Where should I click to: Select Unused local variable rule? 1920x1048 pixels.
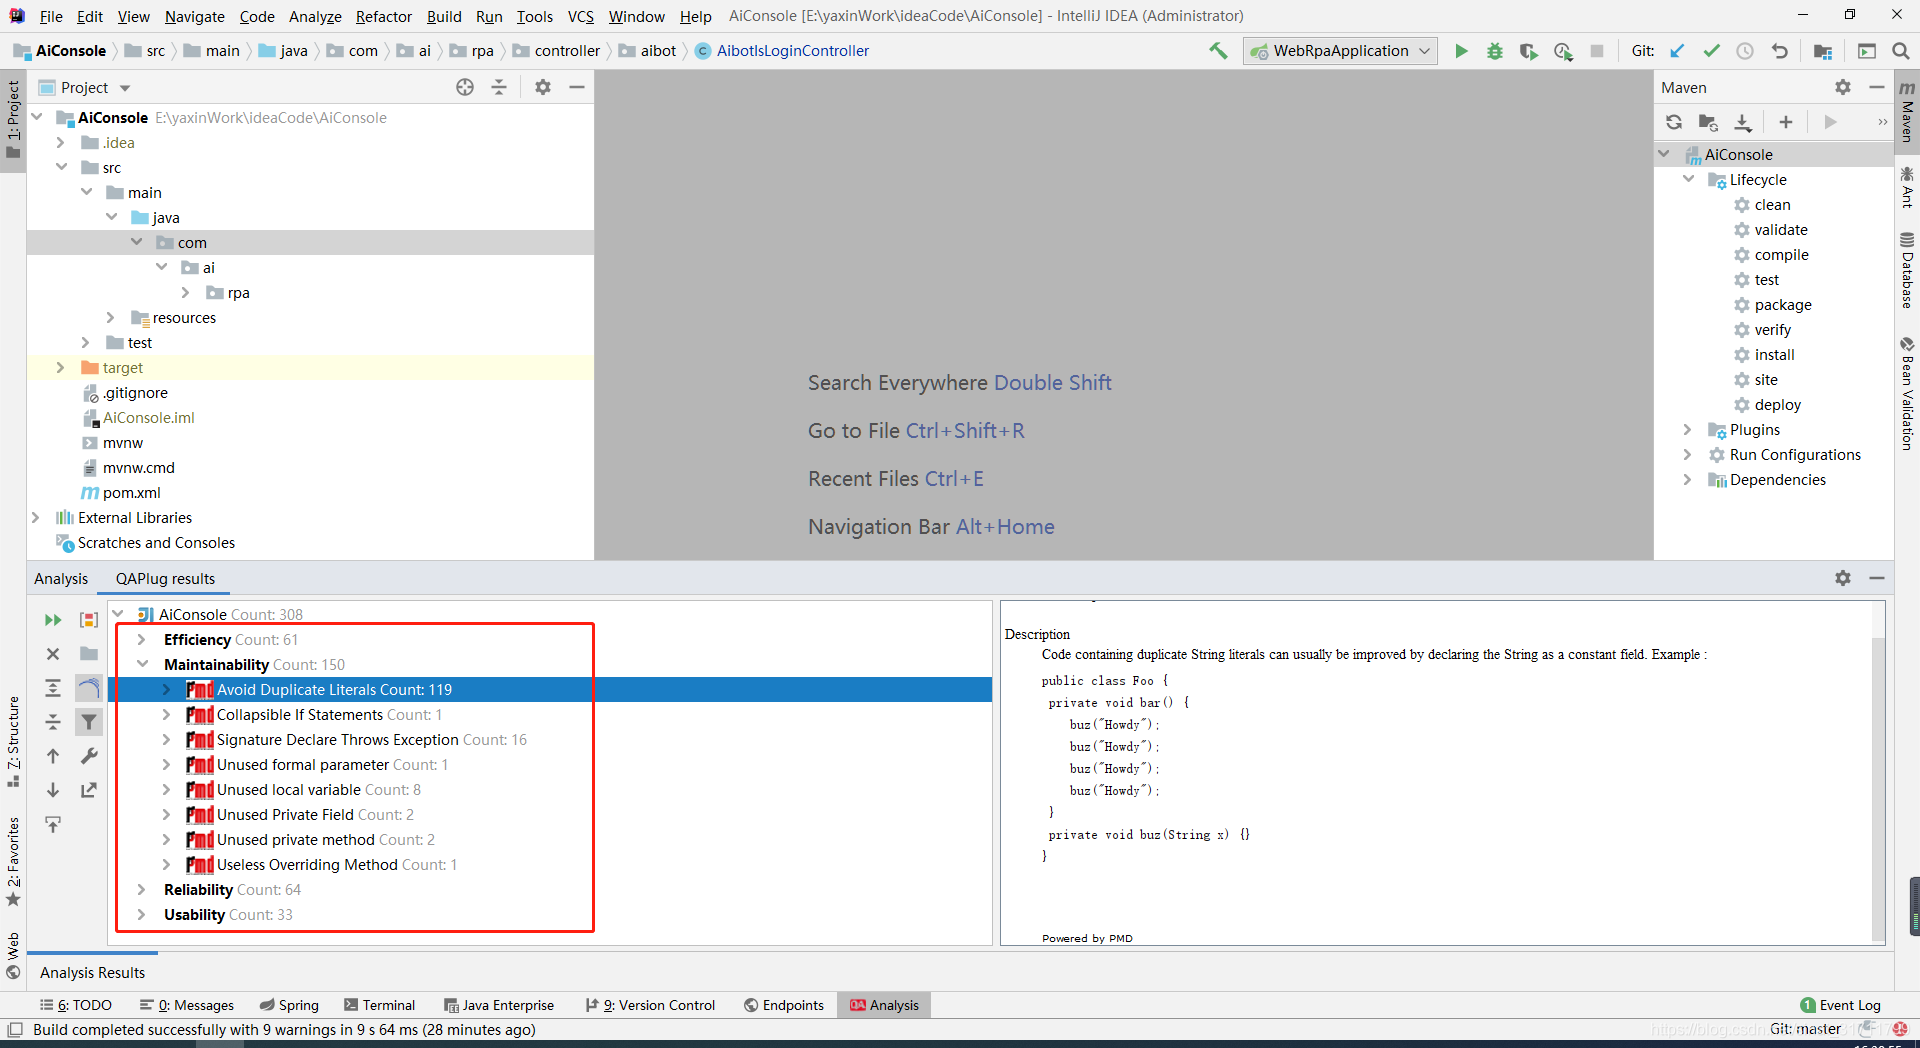coord(288,790)
